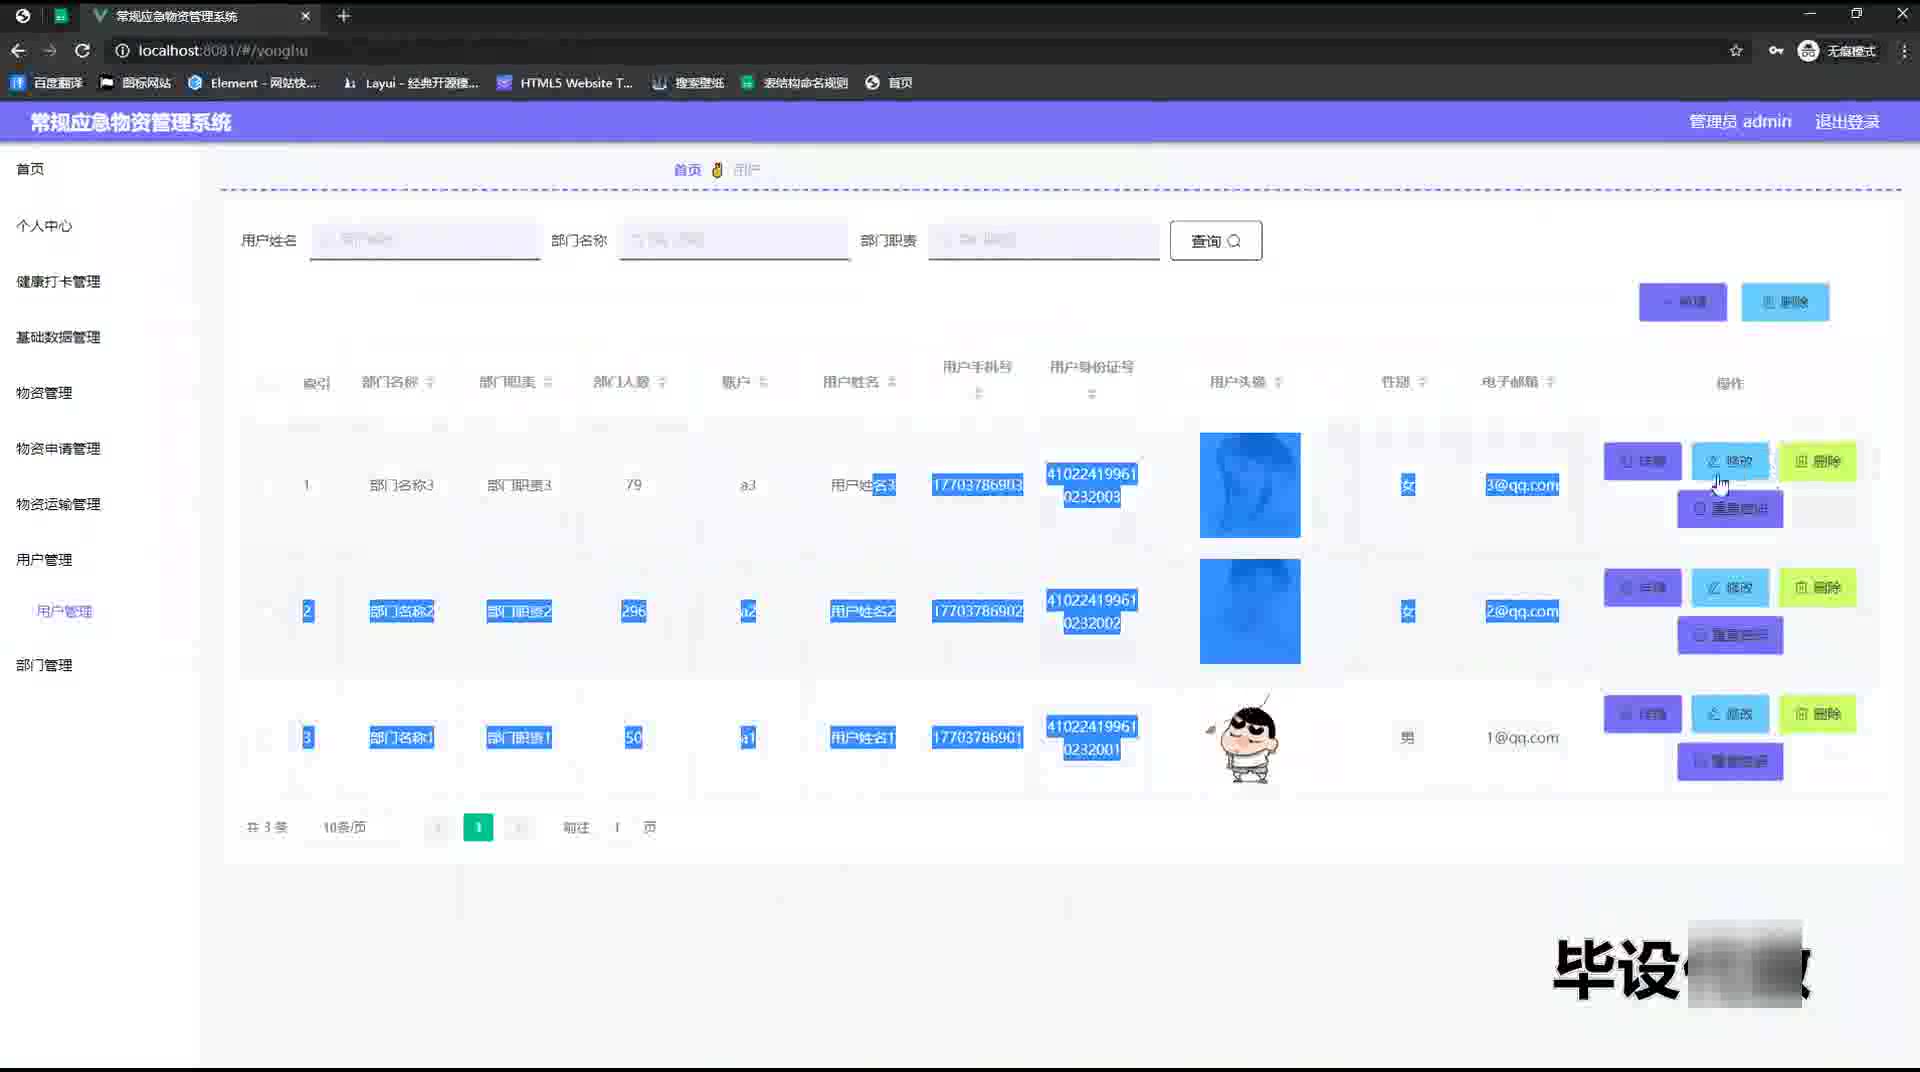1920x1072 pixels.
Task: Focus the 用户姓名 search field
Action: 425,240
